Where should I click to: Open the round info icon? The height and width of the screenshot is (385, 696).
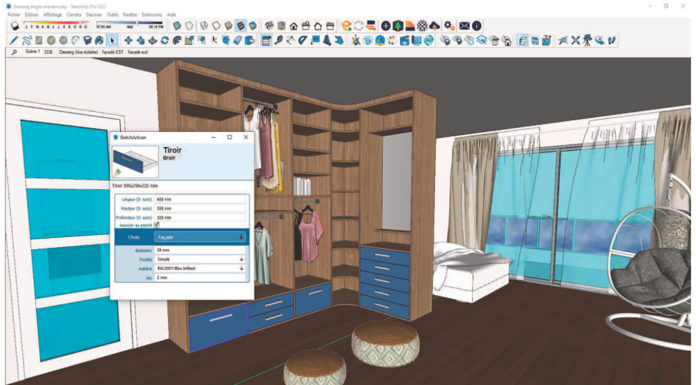[x=476, y=26]
